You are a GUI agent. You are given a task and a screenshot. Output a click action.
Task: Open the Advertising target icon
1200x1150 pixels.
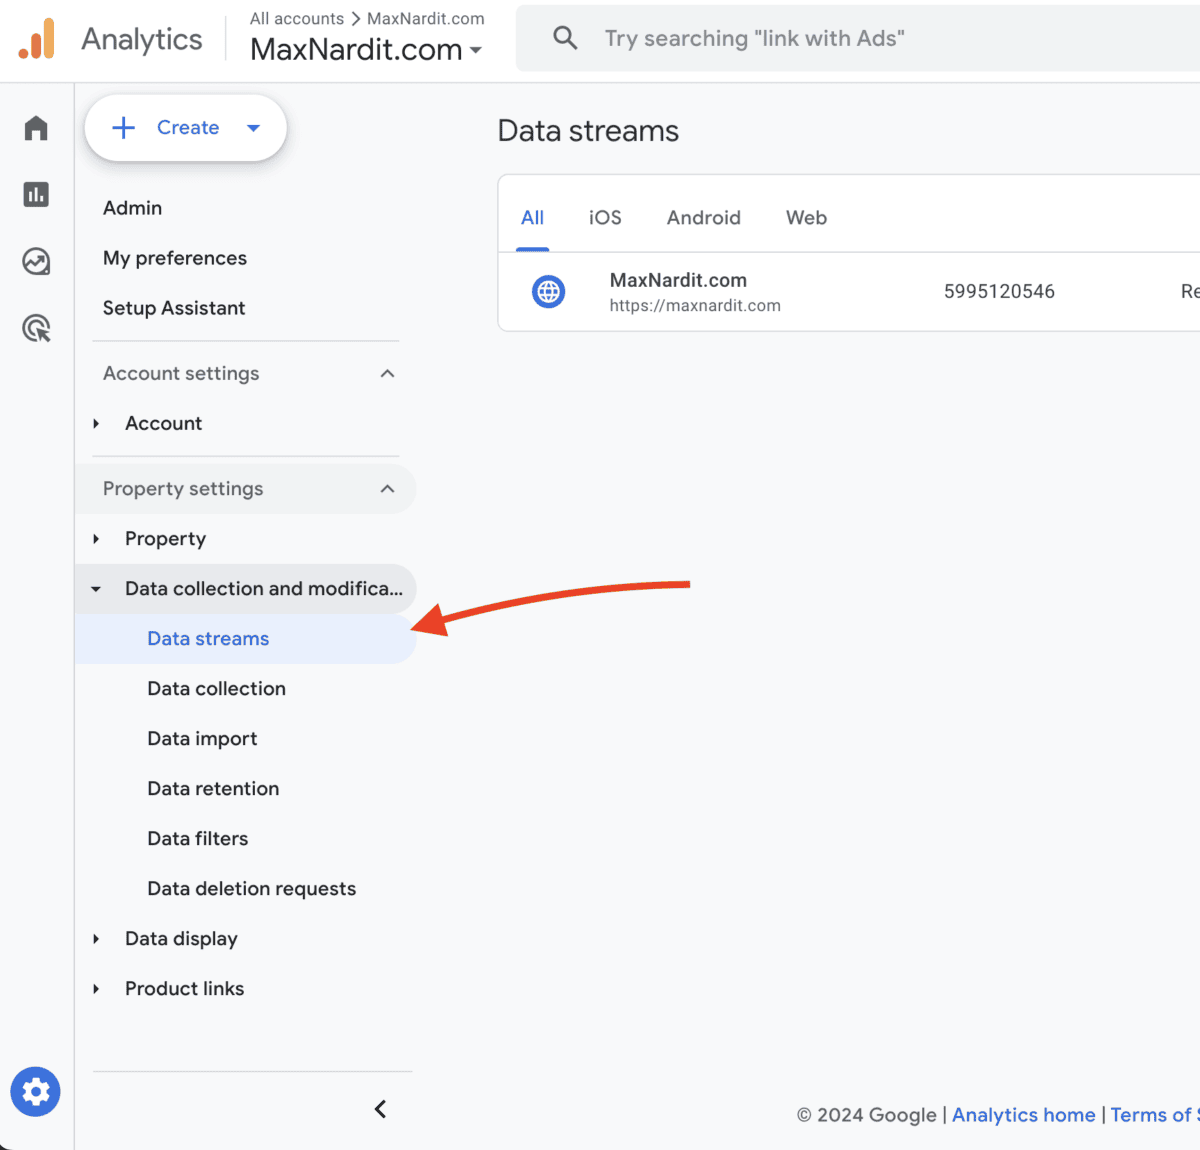click(37, 328)
